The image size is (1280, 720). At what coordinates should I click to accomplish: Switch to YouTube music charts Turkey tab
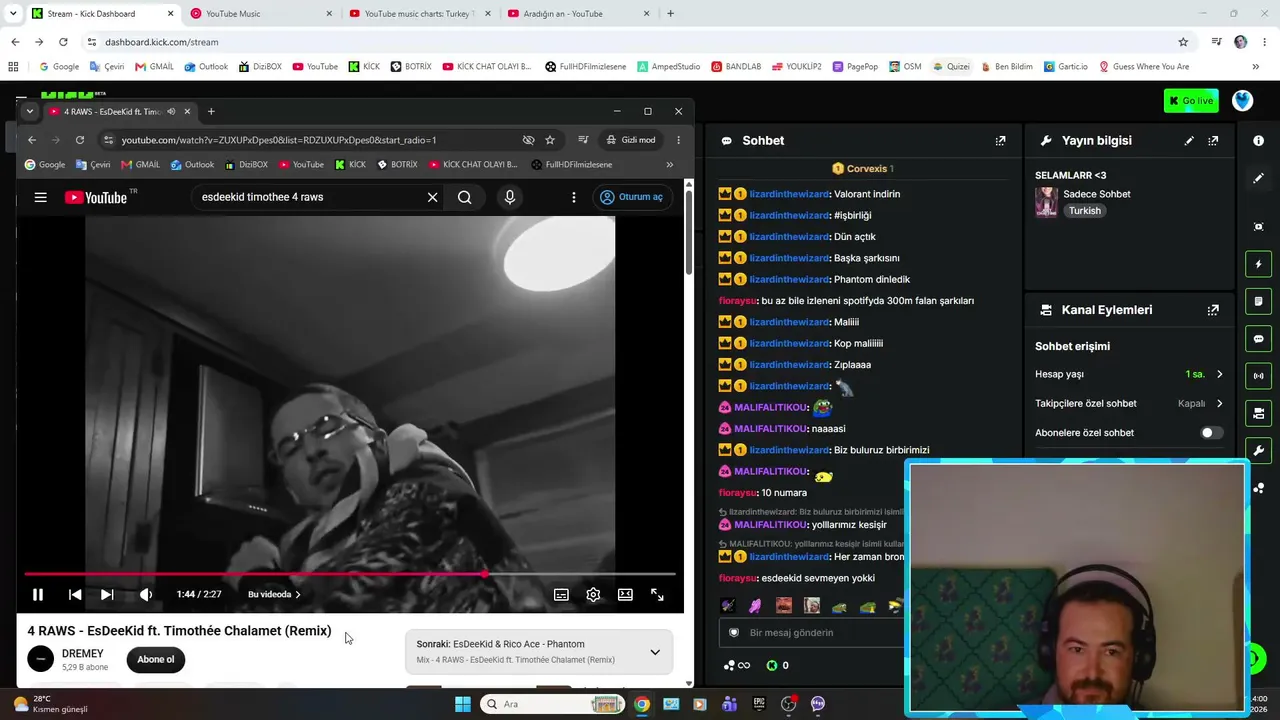tap(420, 14)
